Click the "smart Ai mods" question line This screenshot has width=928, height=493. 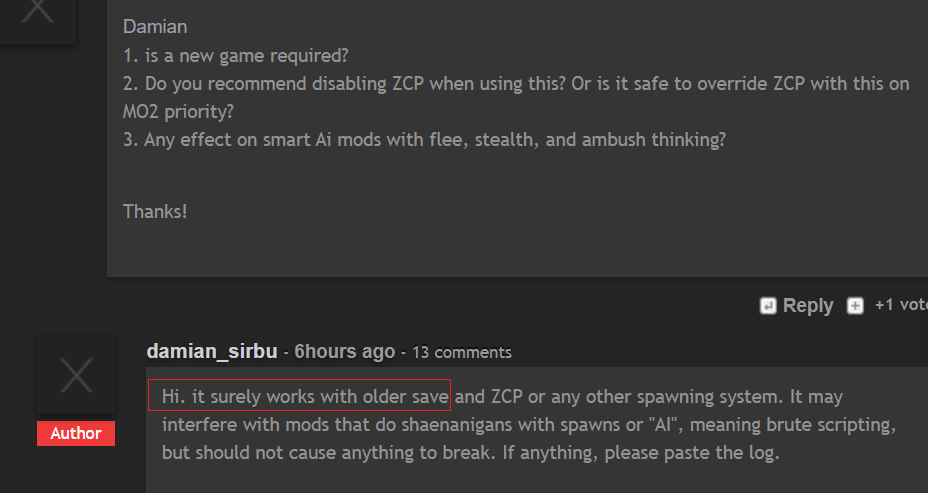(x=424, y=139)
